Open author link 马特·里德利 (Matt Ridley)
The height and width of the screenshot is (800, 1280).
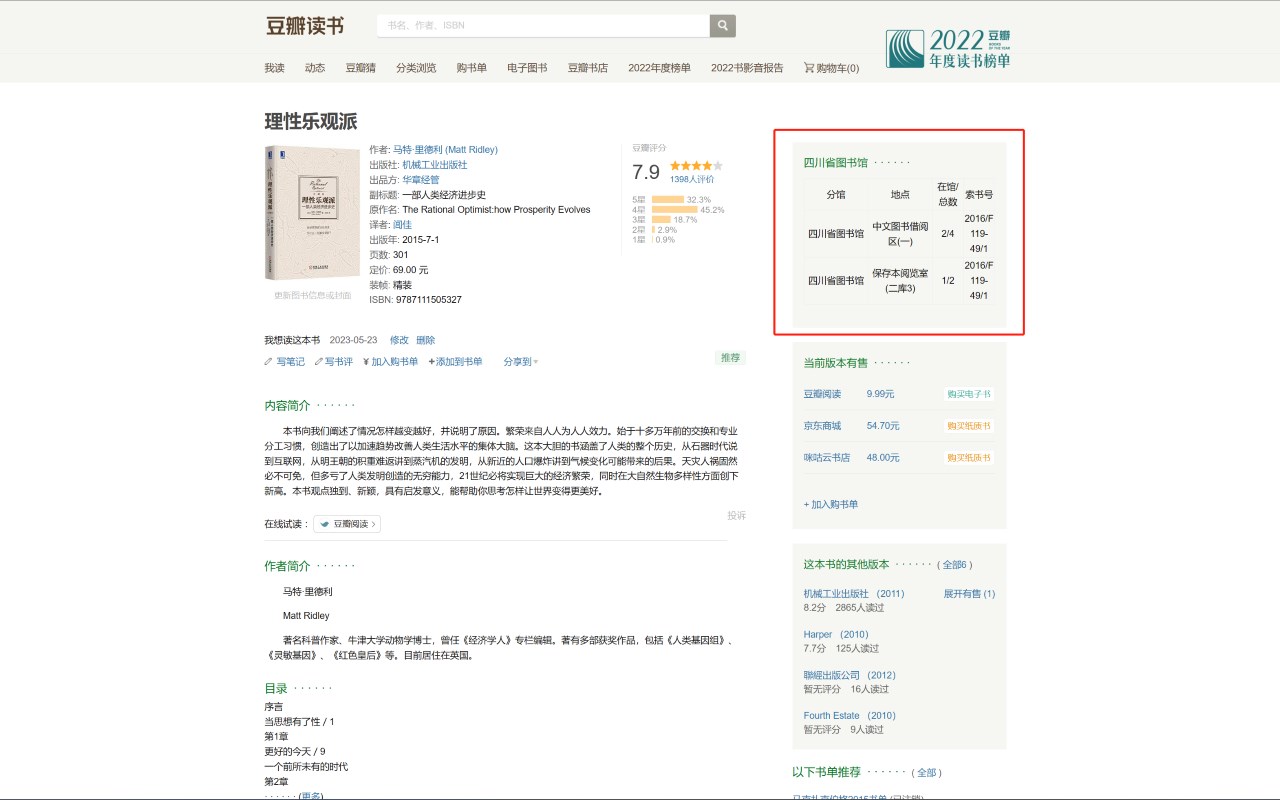pyautogui.click(x=445, y=150)
